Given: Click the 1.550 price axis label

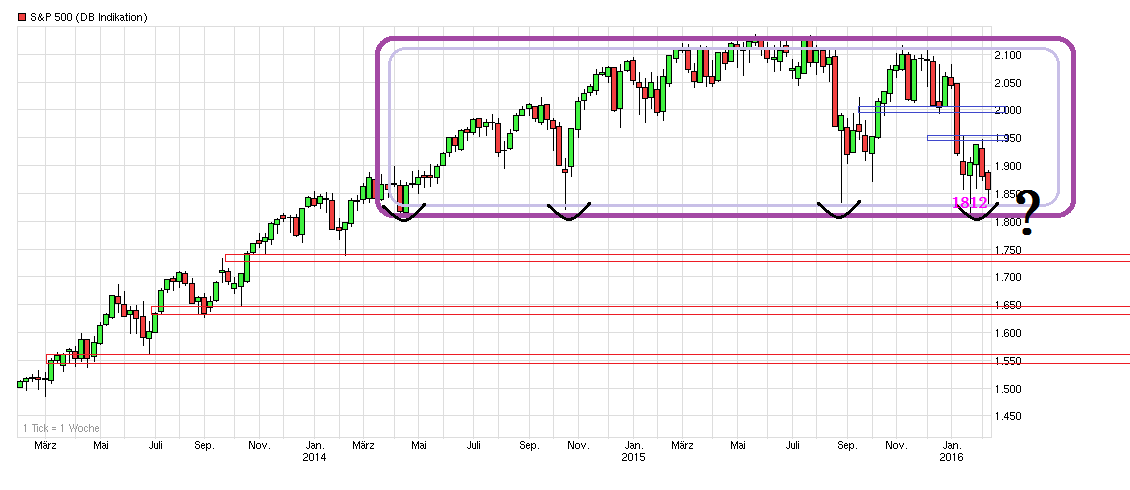Looking at the screenshot, I should 1010,362.
